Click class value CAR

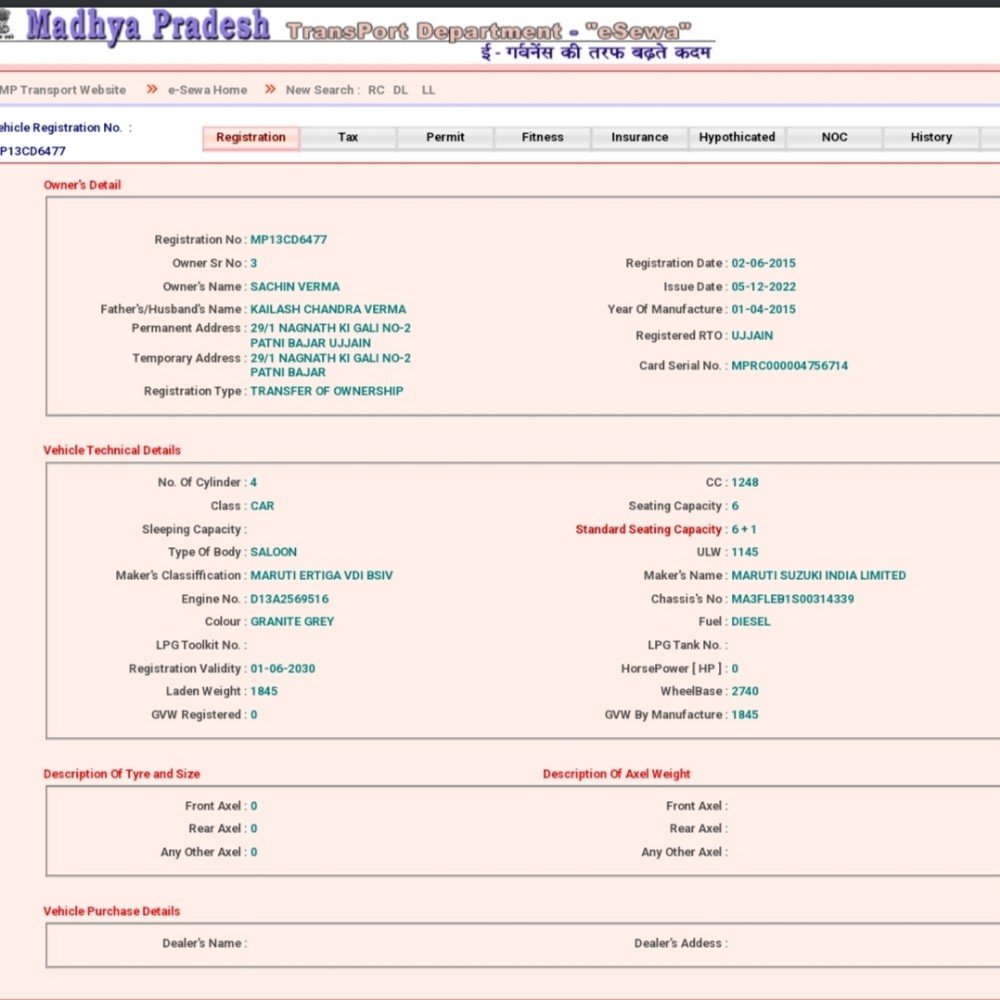(x=262, y=506)
